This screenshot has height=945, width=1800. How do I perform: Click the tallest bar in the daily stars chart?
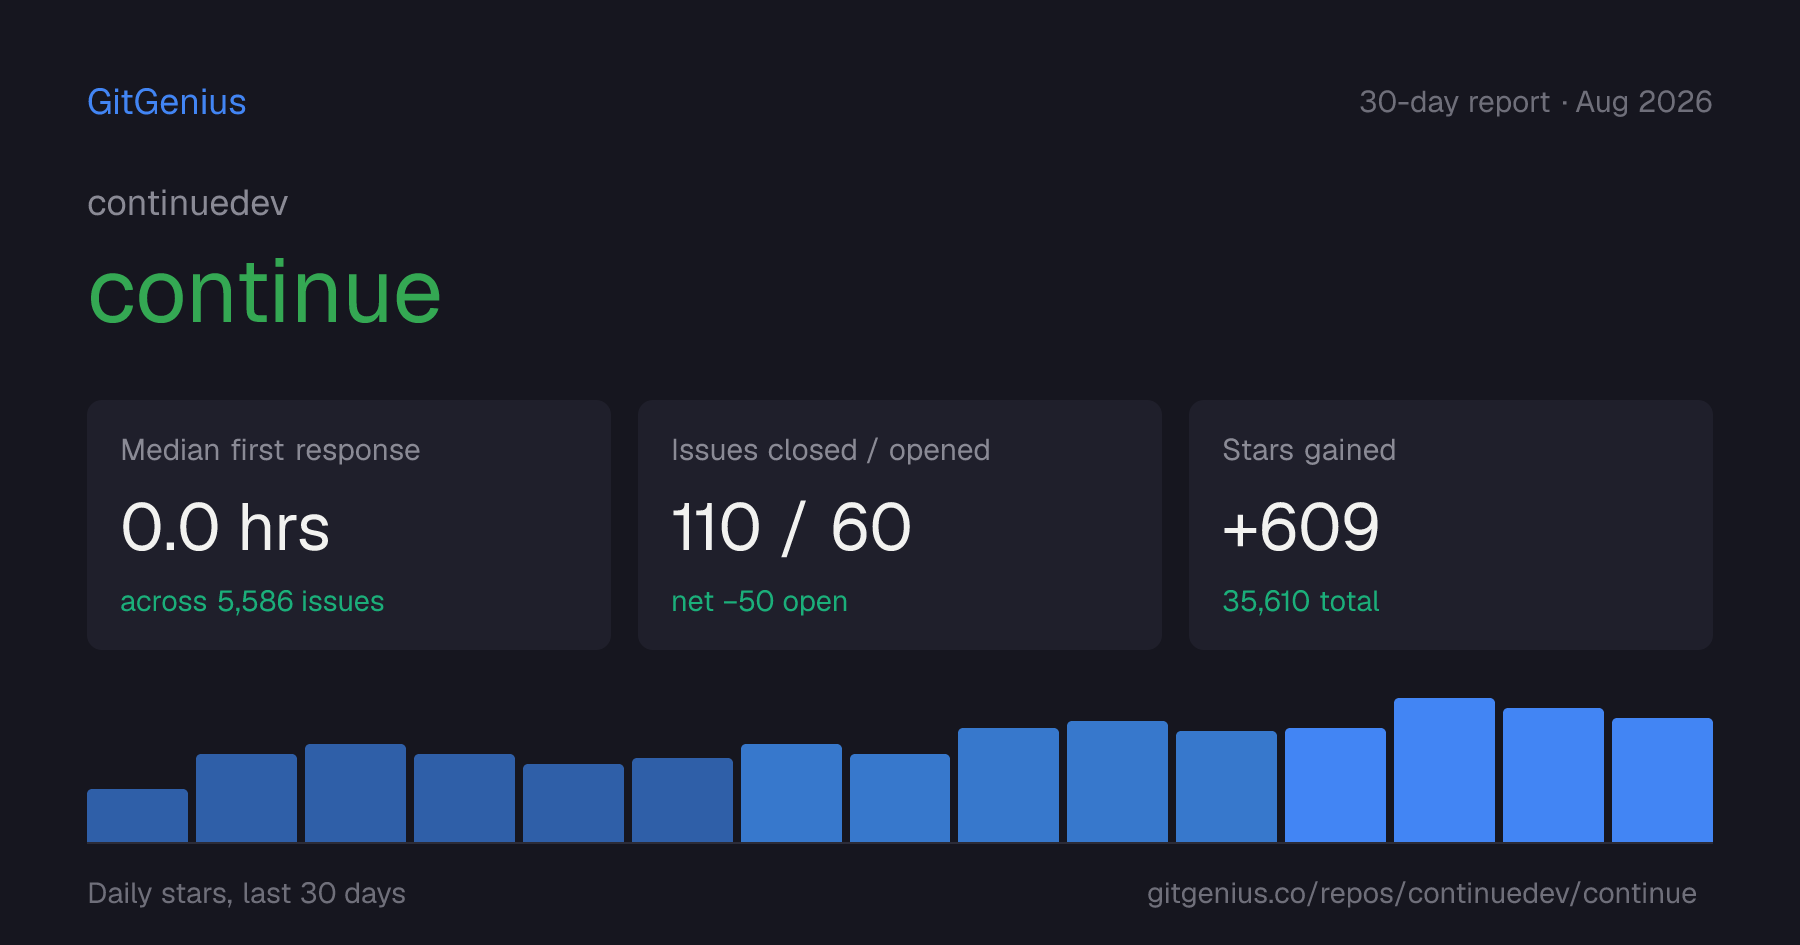(x=1444, y=770)
